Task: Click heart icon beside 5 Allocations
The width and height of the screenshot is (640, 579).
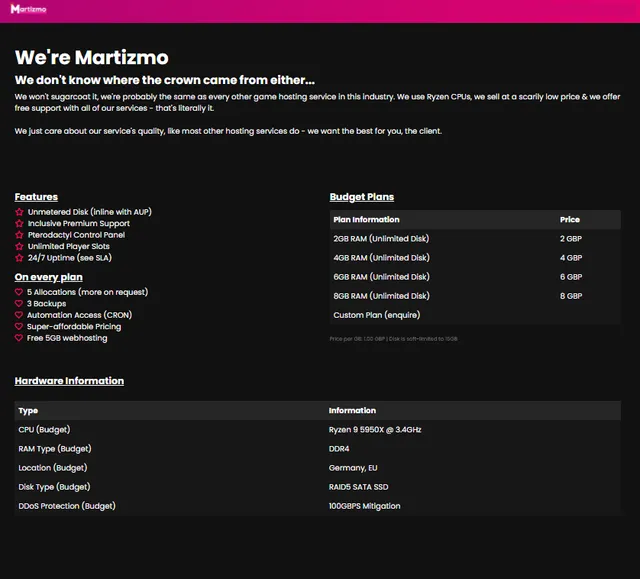Action: [x=19, y=292]
